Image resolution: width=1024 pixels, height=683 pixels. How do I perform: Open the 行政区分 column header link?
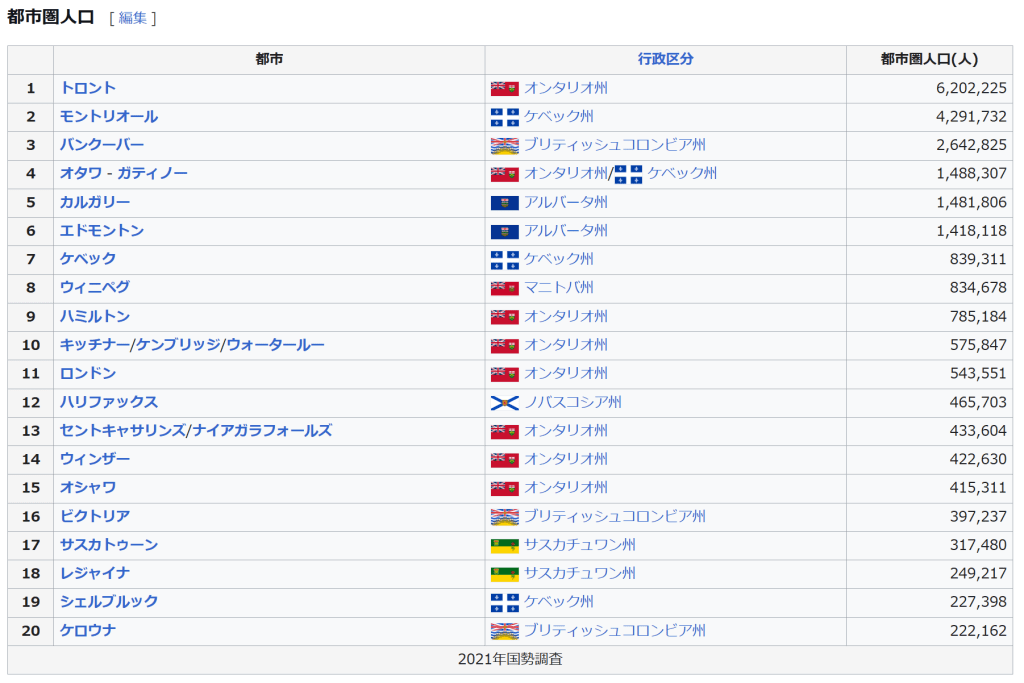tap(665, 59)
